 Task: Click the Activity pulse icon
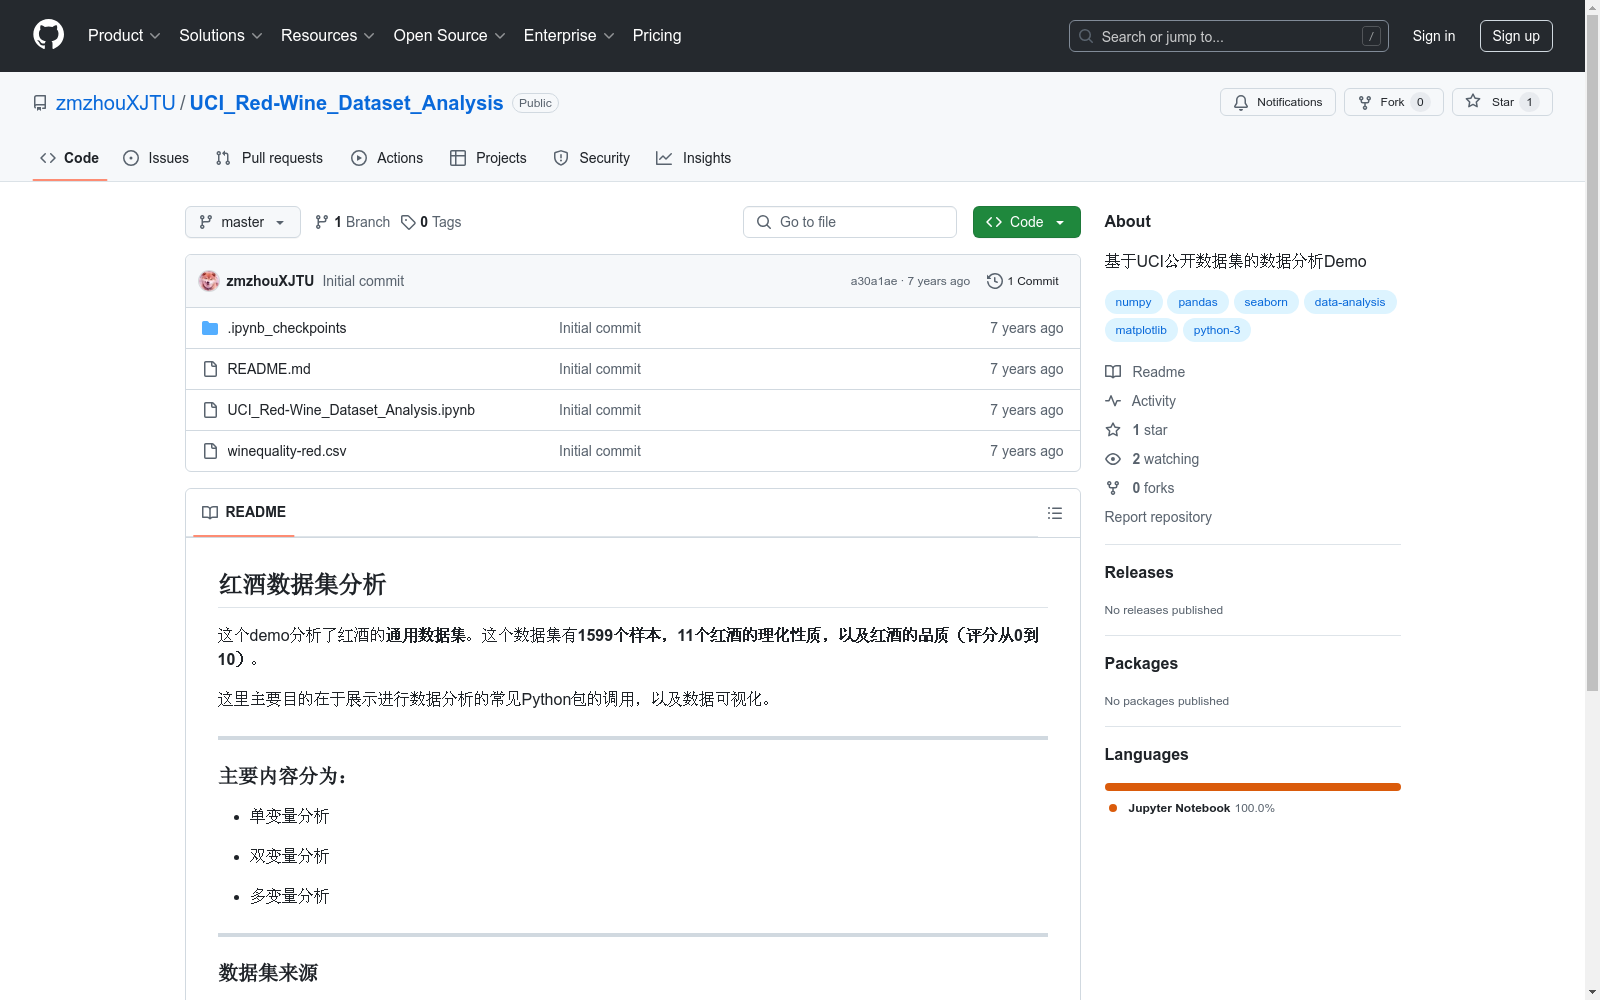pyautogui.click(x=1113, y=401)
